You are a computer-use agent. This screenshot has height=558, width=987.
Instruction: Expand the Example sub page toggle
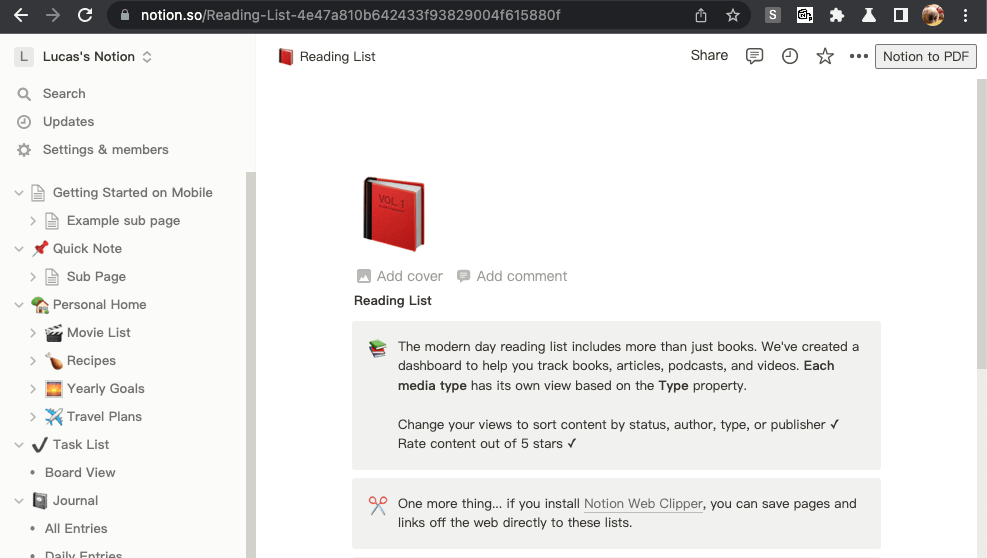point(33,220)
